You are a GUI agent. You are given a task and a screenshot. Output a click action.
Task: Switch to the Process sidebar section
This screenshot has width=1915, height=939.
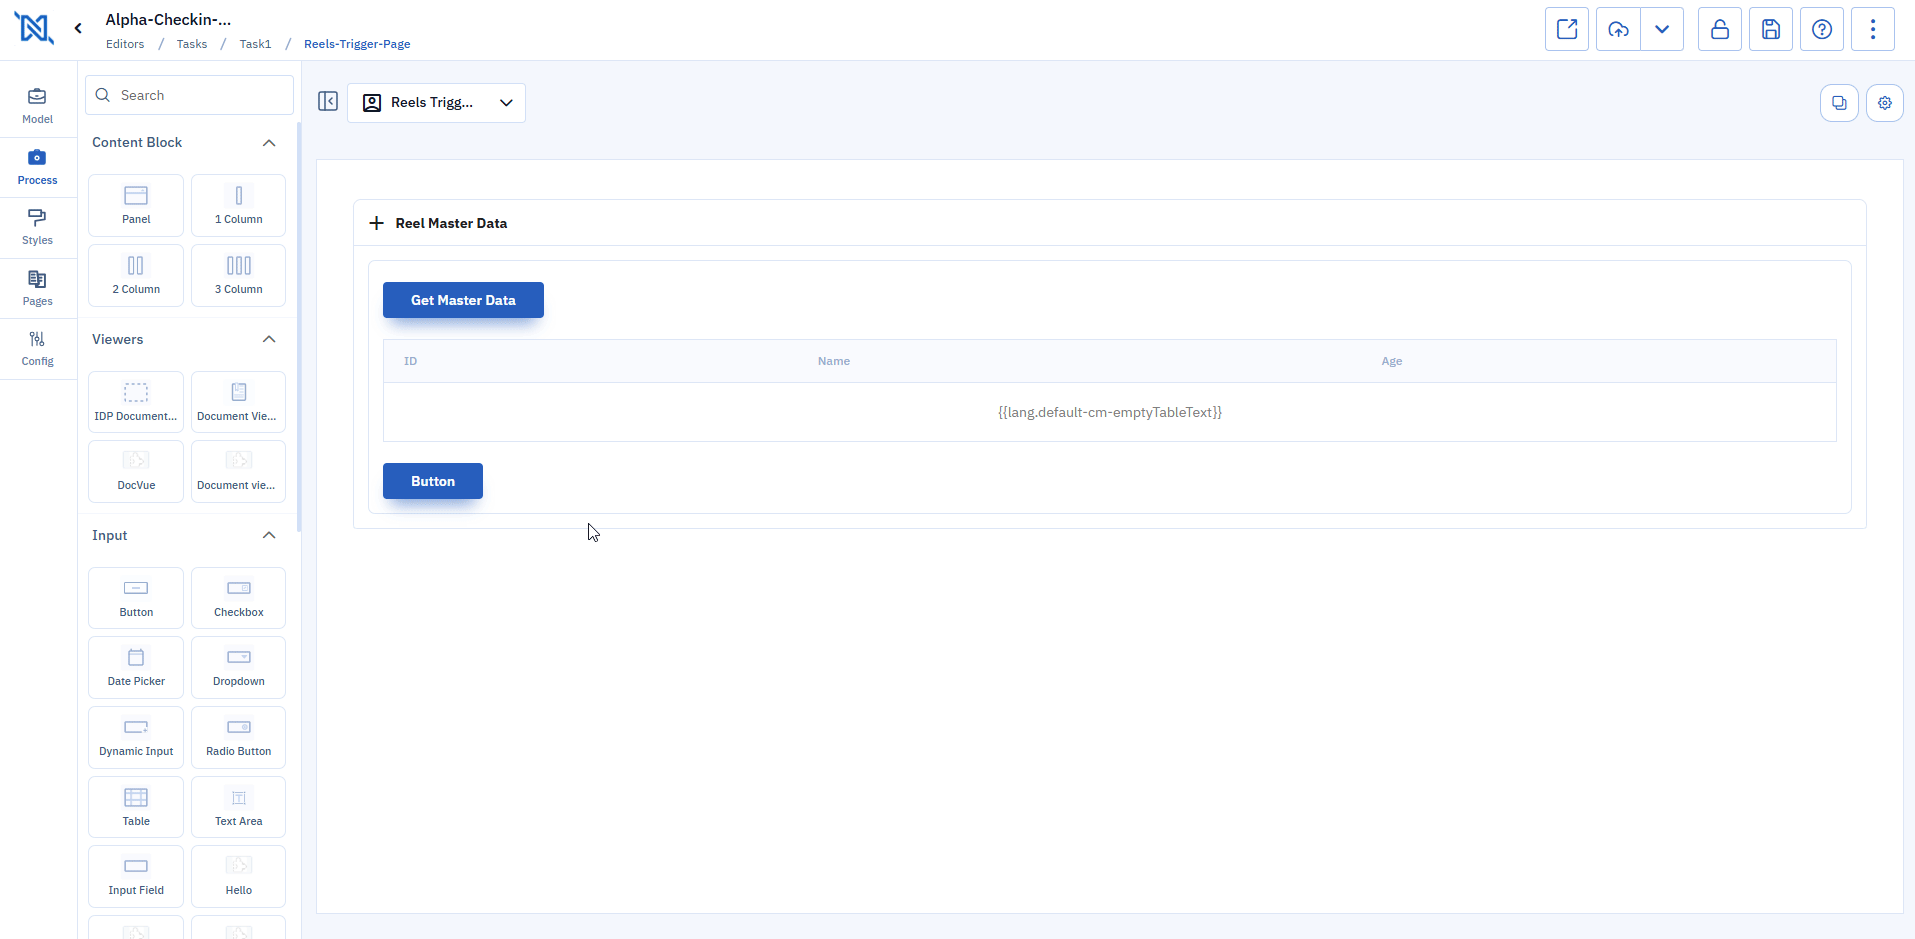coord(37,167)
